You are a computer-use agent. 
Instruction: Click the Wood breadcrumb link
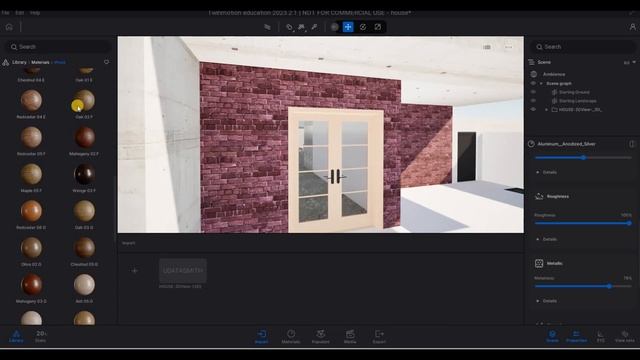(60, 62)
